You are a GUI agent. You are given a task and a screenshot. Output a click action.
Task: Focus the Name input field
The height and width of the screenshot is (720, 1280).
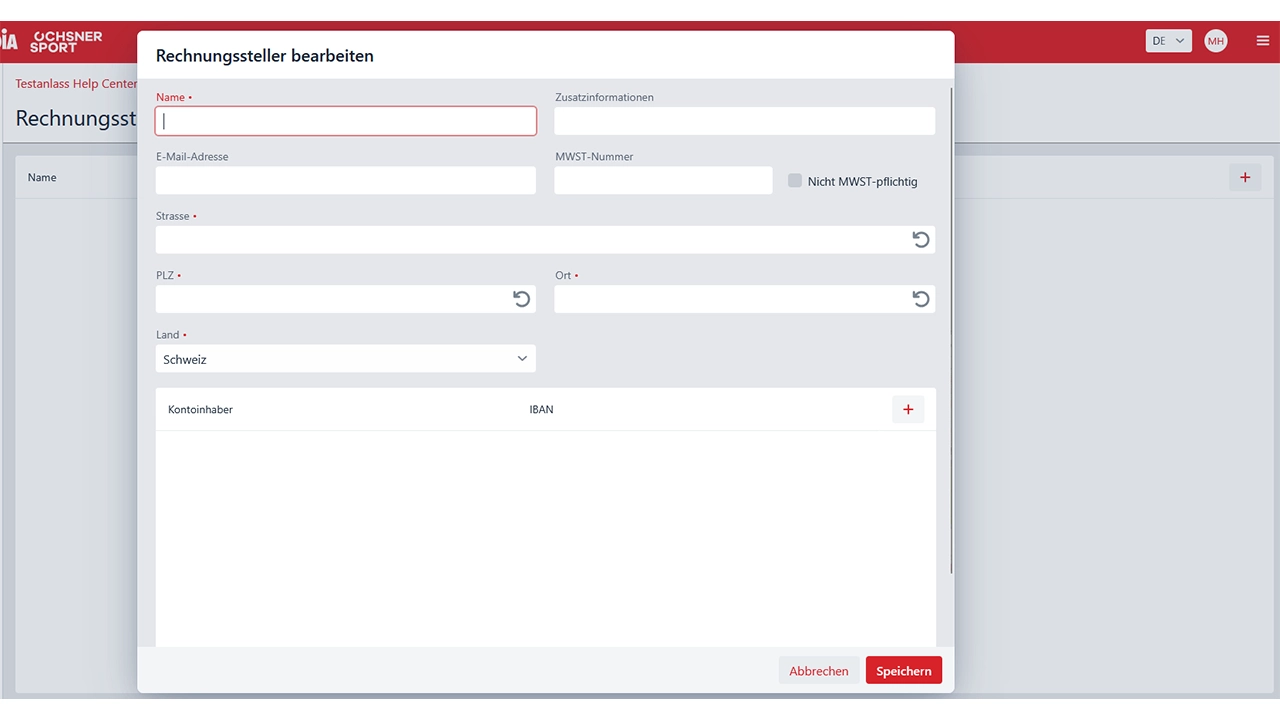click(x=346, y=121)
